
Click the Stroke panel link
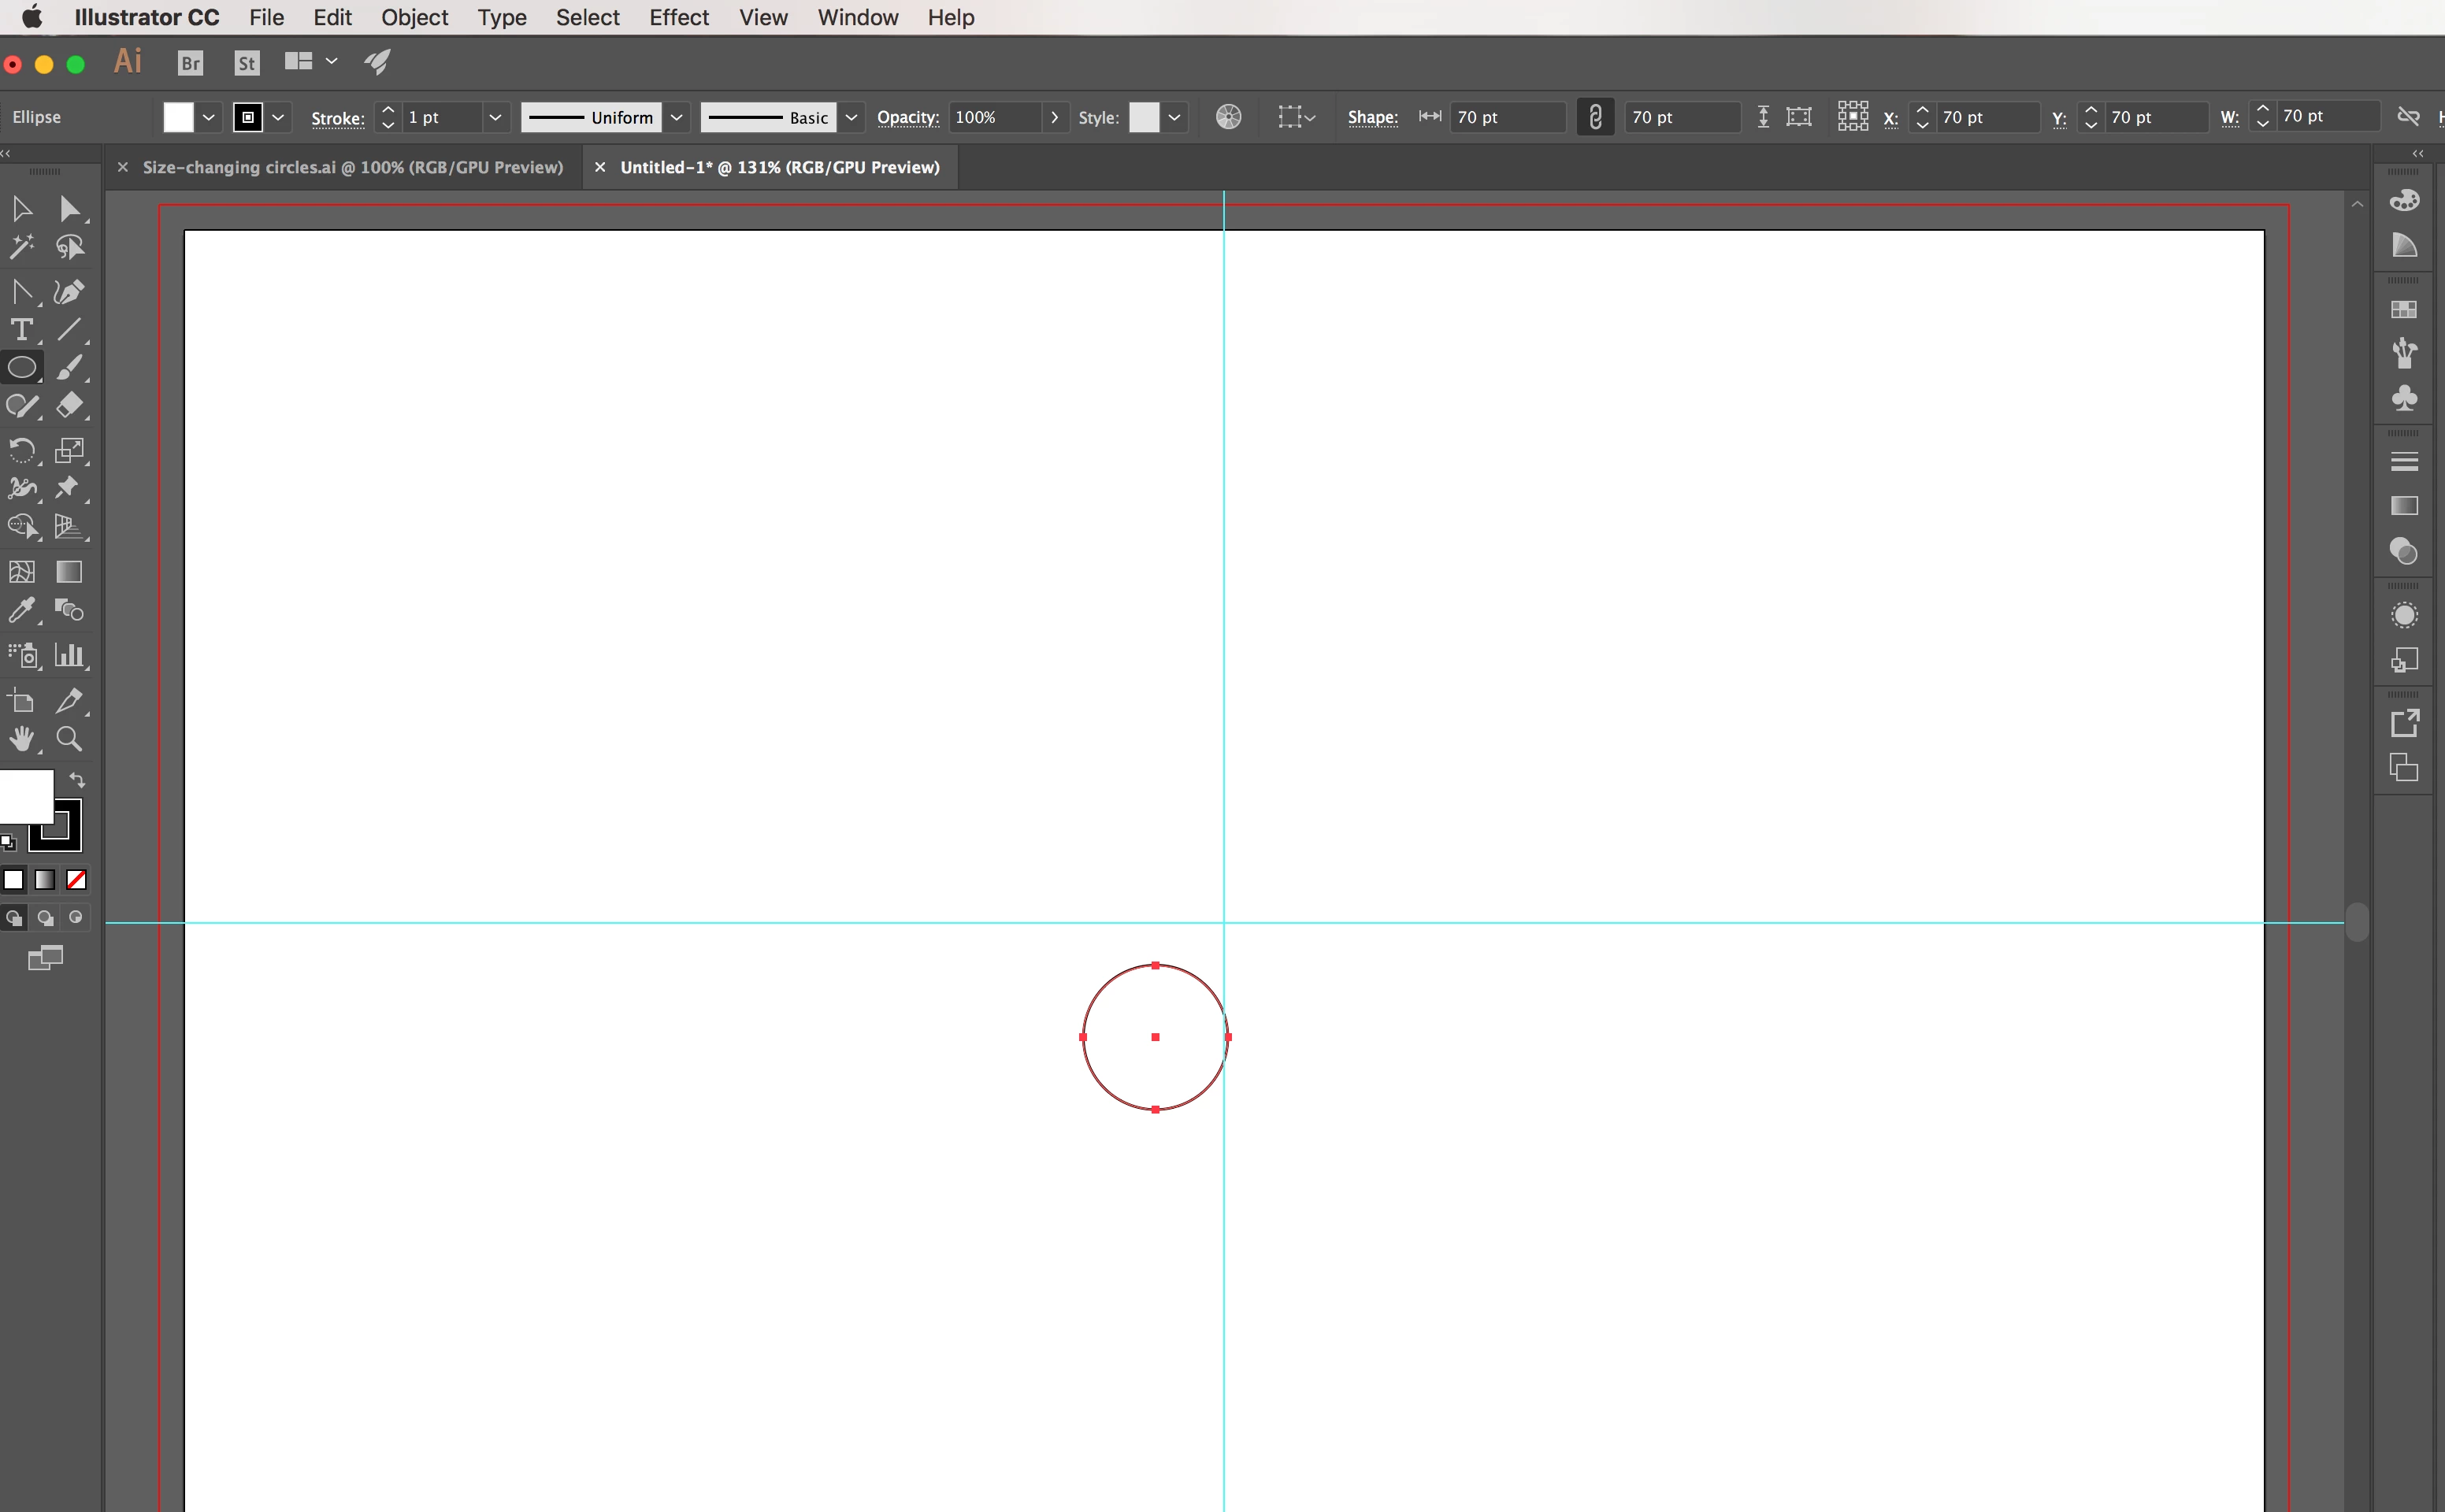[x=337, y=118]
